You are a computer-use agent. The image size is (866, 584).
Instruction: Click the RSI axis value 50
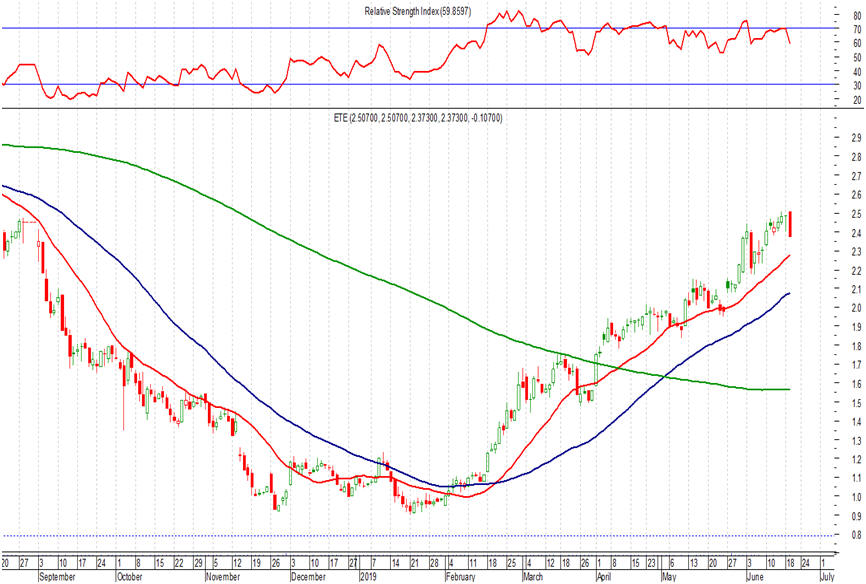[857, 57]
